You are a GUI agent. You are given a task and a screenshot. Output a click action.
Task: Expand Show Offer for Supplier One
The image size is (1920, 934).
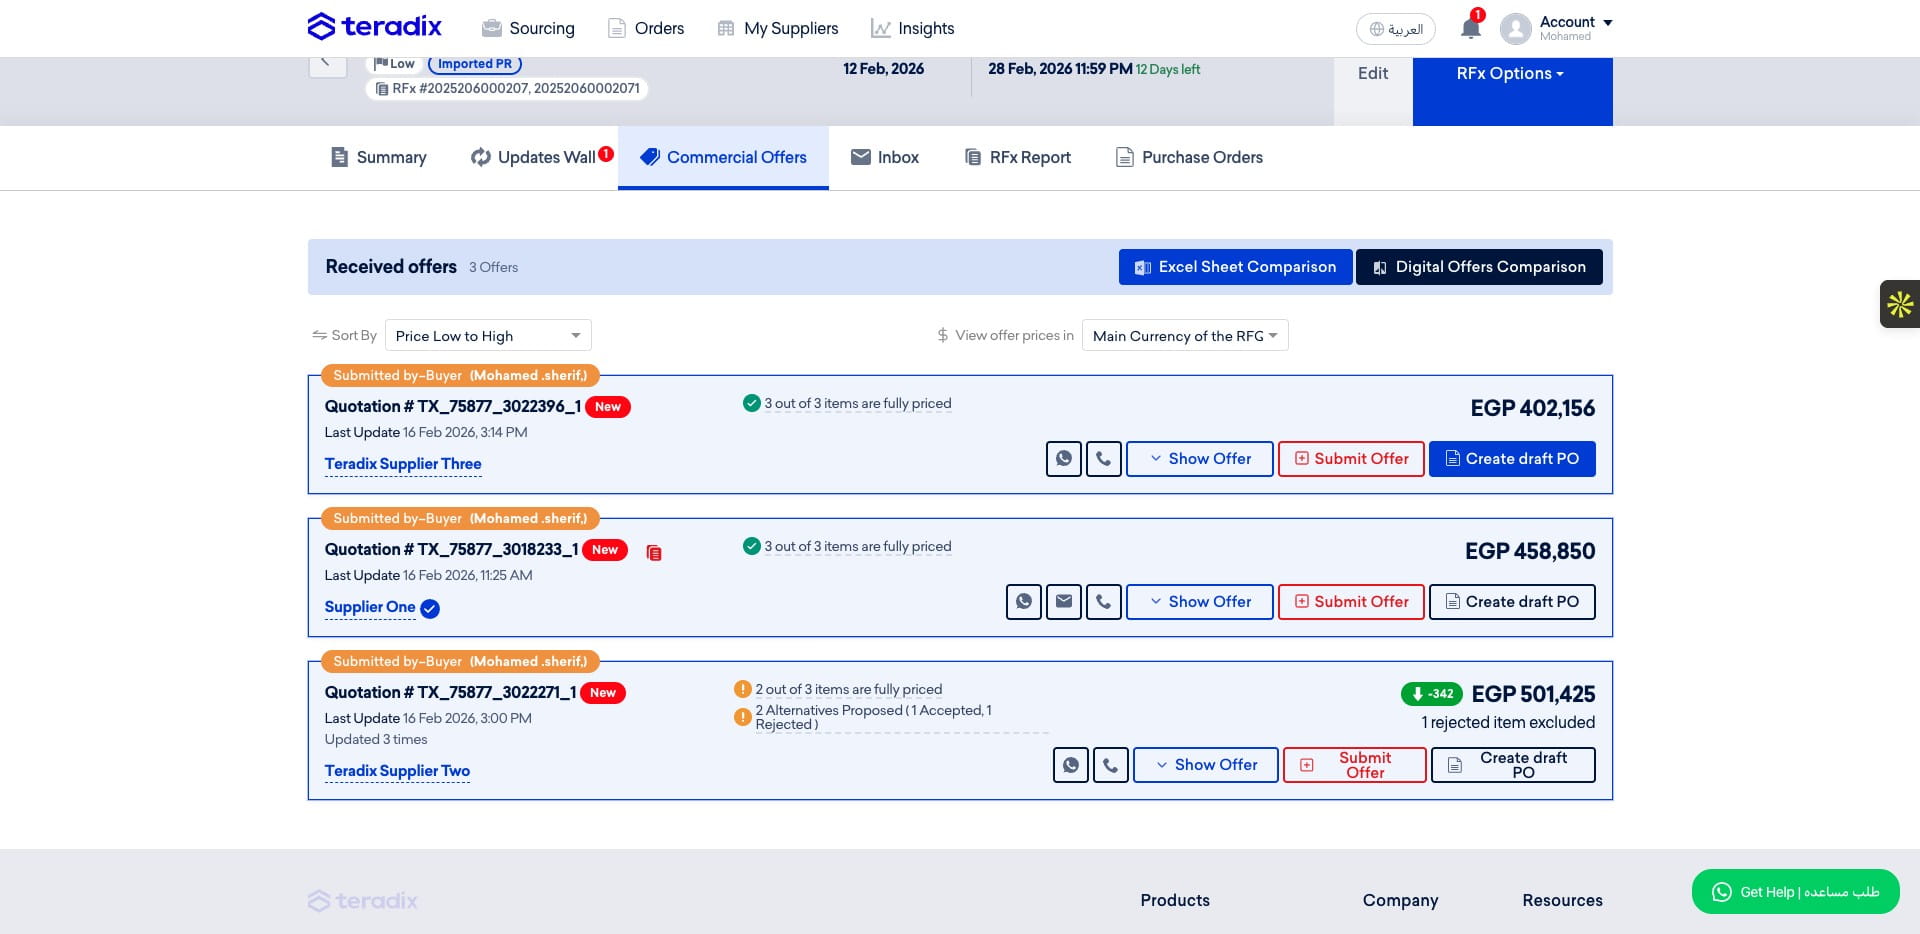click(x=1200, y=602)
